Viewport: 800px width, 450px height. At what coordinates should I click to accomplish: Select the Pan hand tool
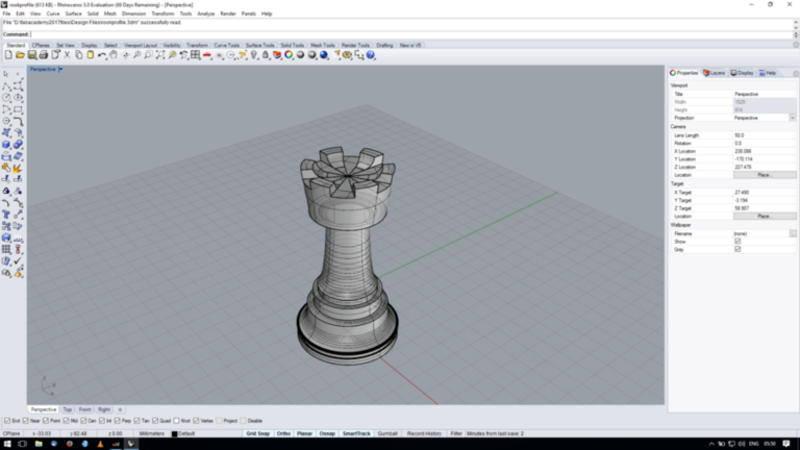[113, 55]
